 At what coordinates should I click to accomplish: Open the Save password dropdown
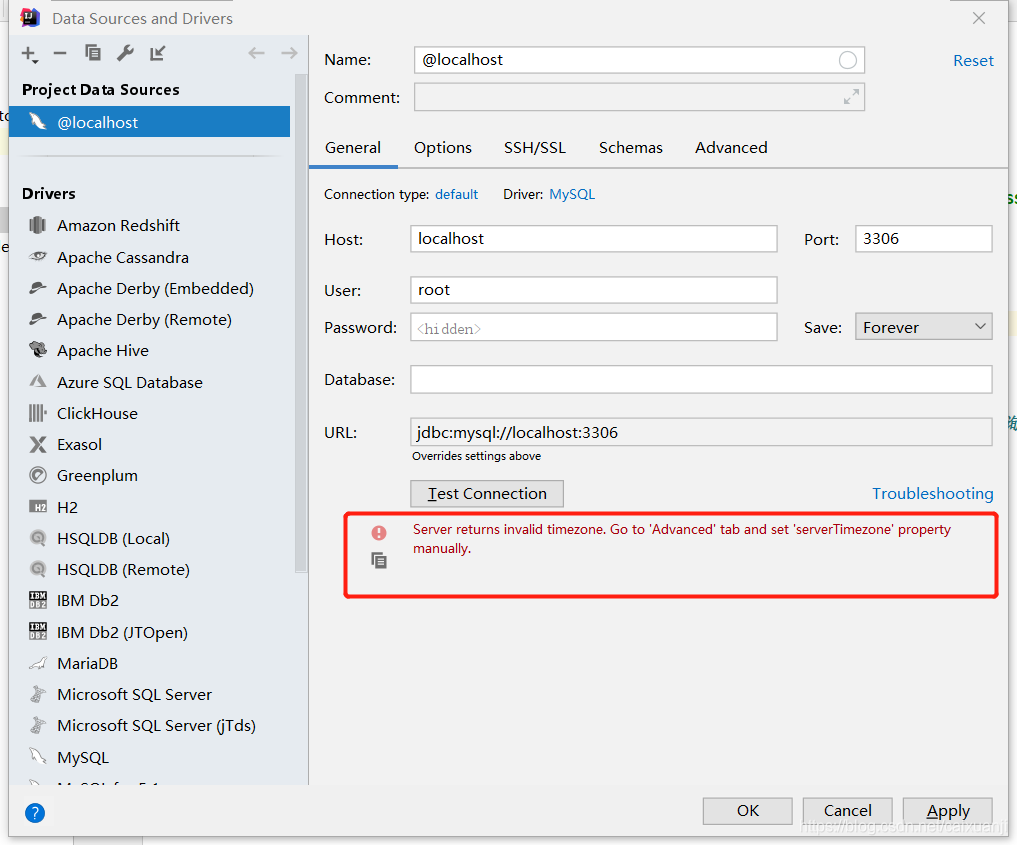pos(924,327)
